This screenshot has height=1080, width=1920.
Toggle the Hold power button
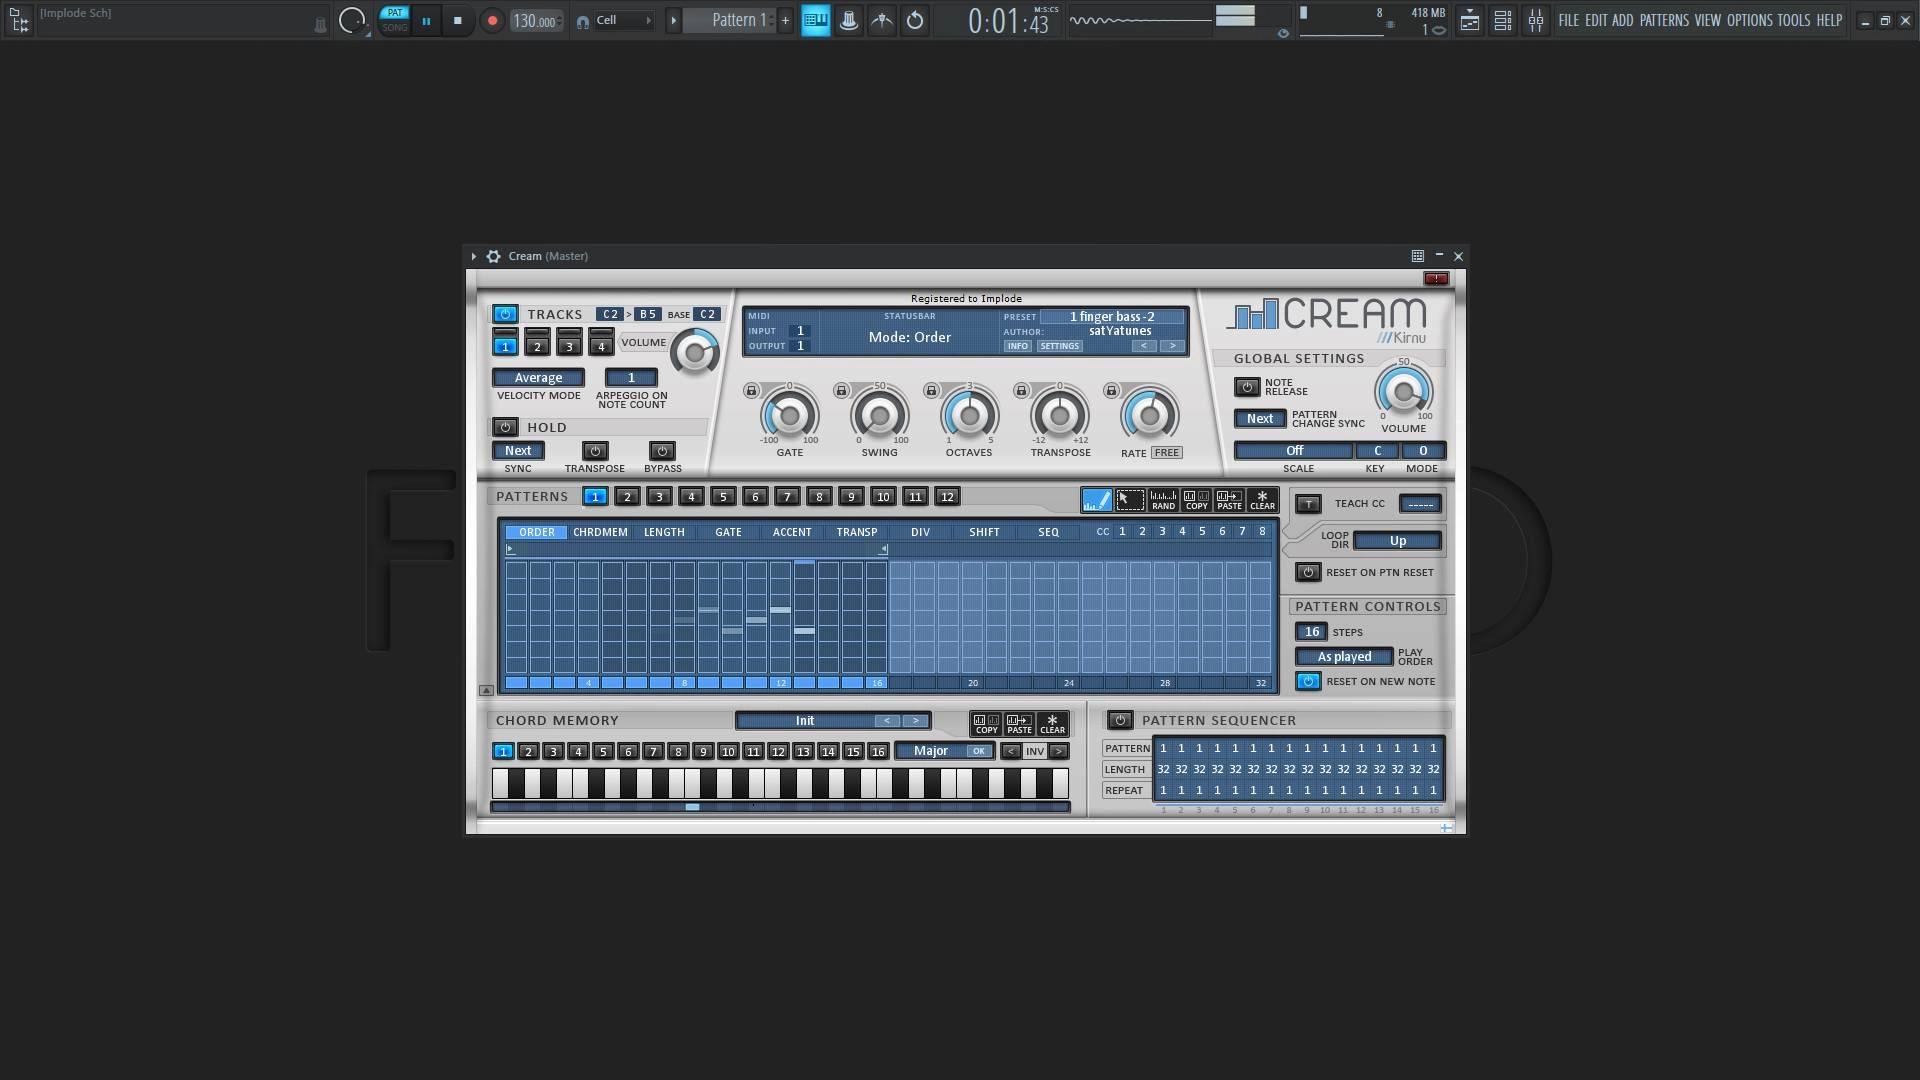tap(505, 427)
